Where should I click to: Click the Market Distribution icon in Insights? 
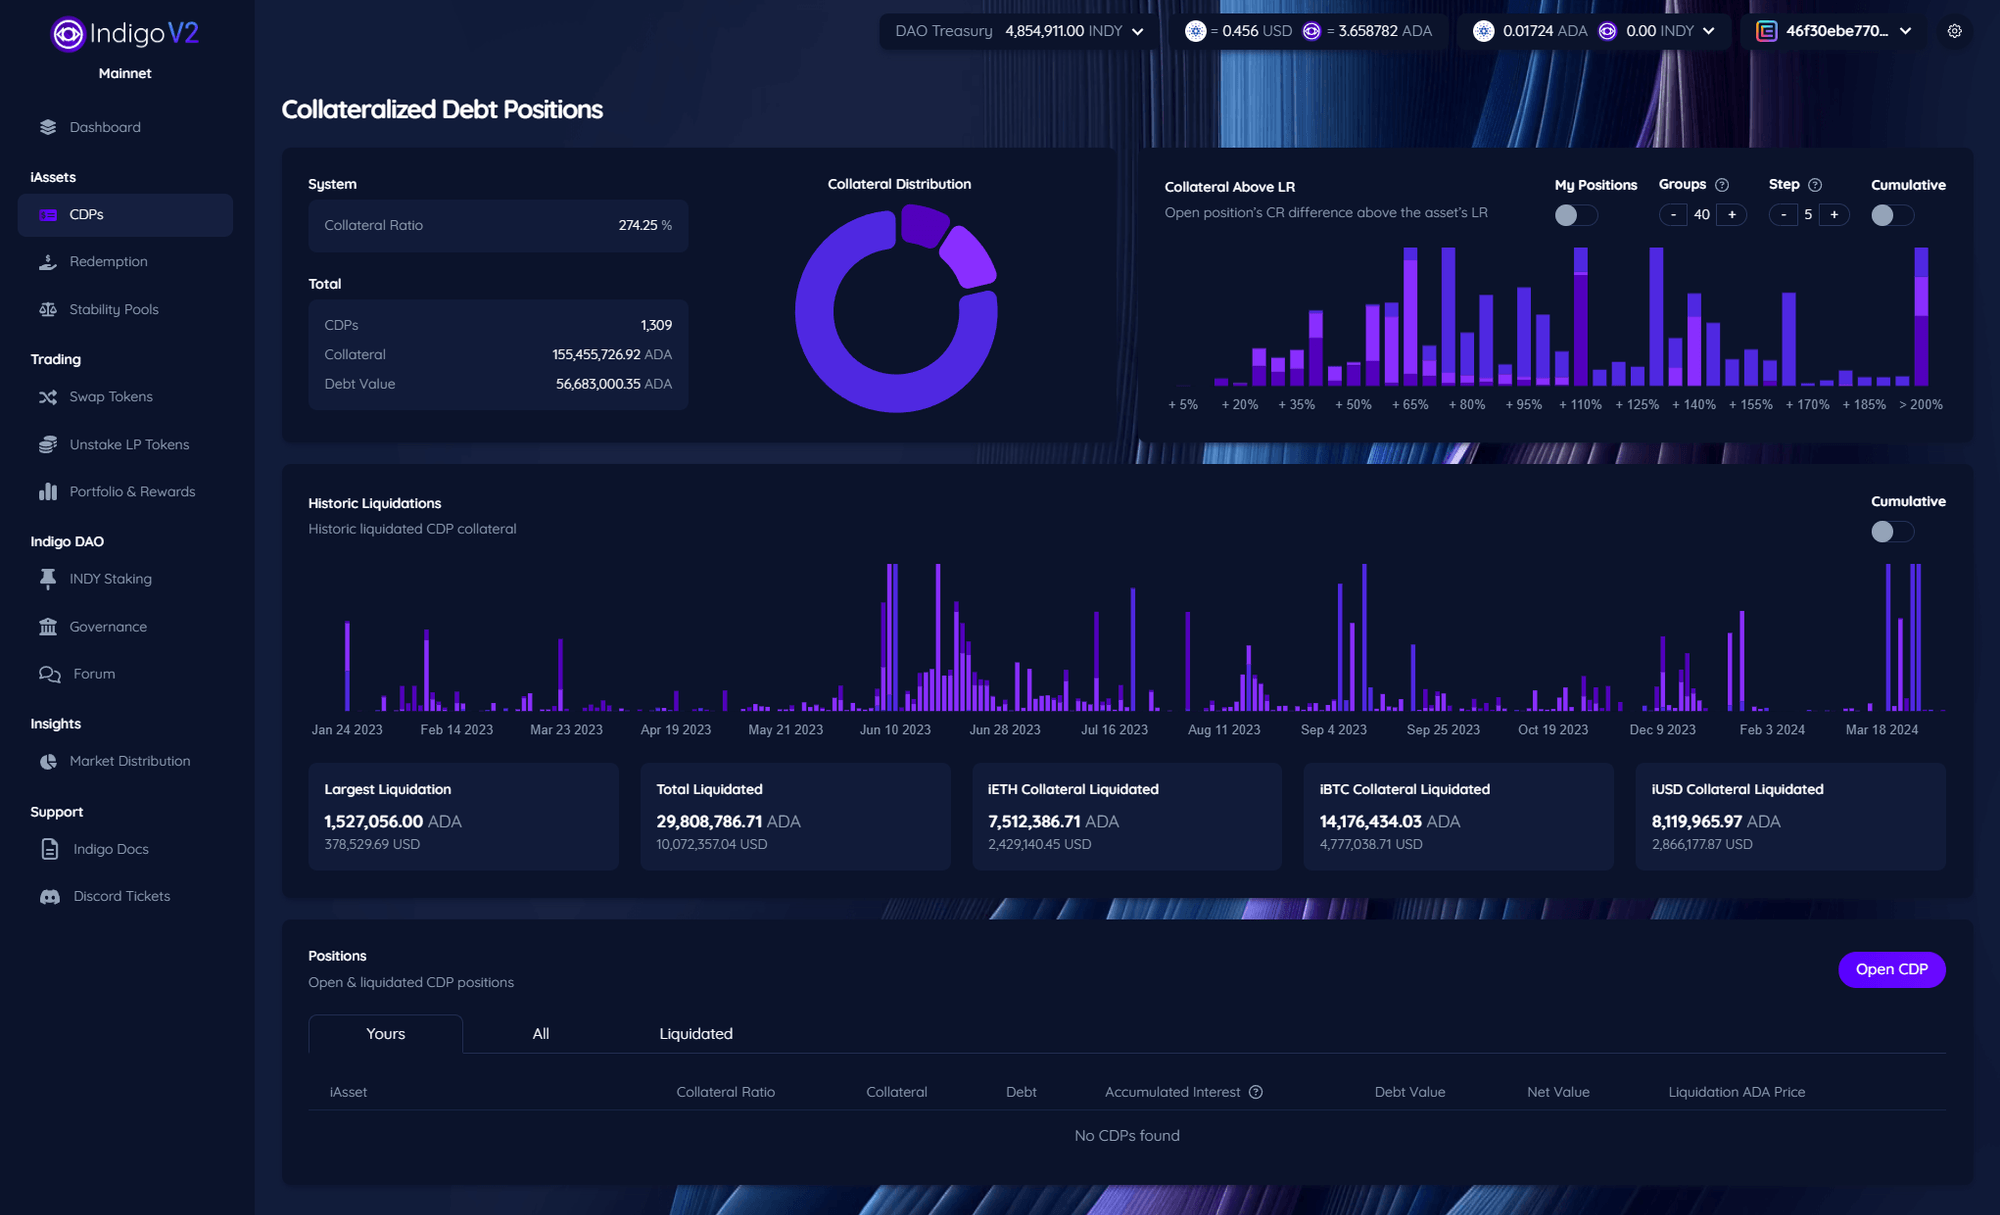pyautogui.click(x=47, y=760)
